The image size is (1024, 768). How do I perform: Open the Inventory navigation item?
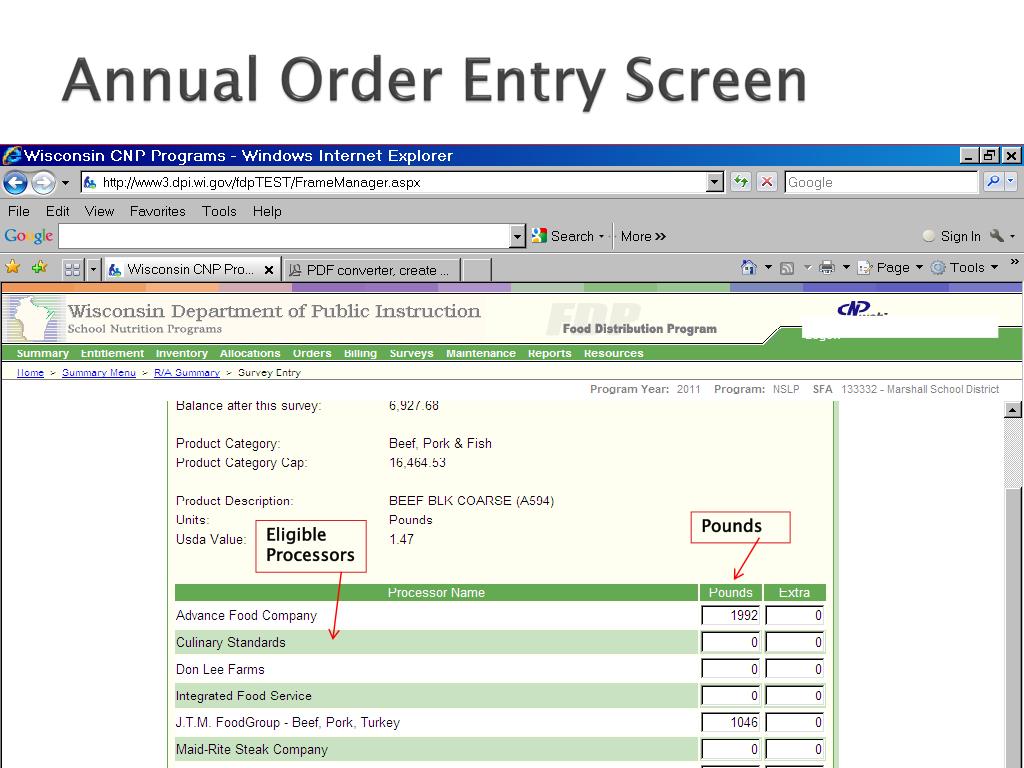point(182,353)
